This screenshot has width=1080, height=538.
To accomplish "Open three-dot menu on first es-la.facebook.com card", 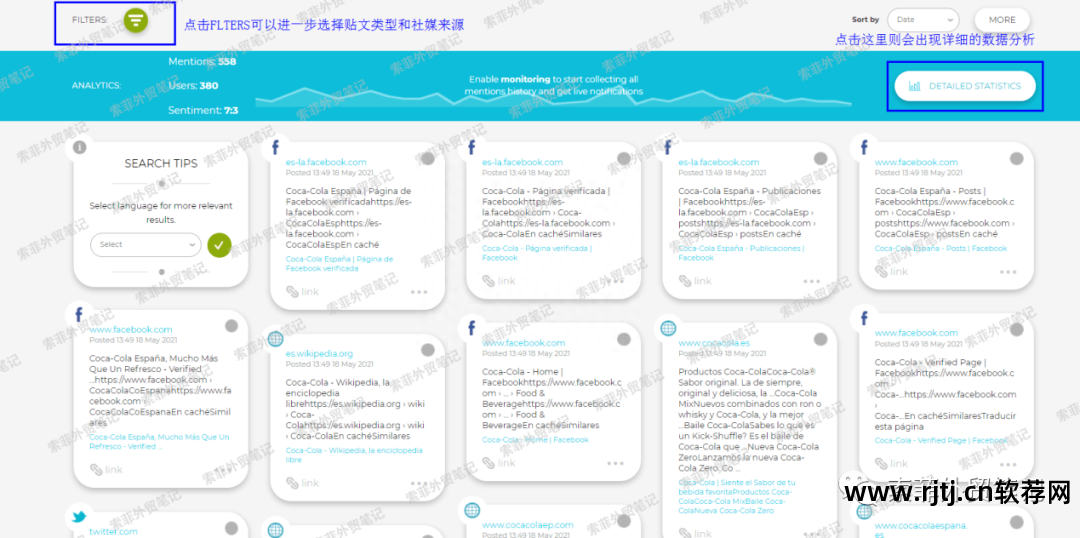I will pyautogui.click(x=418, y=292).
